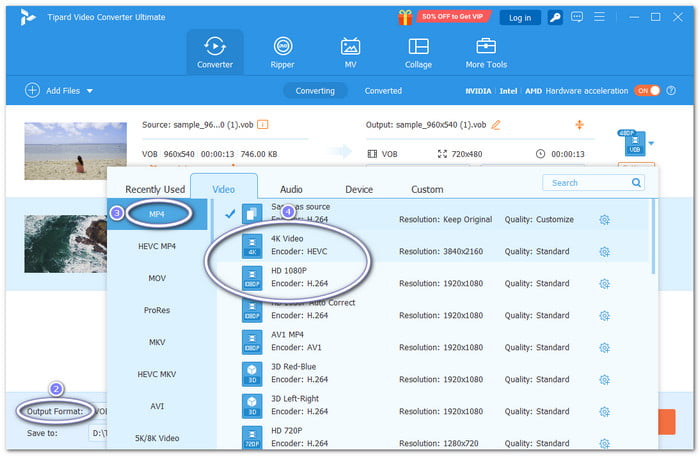The height and width of the screenshot is (456, 700).
Task: Select ProRes format category
Action: [157, 310]
